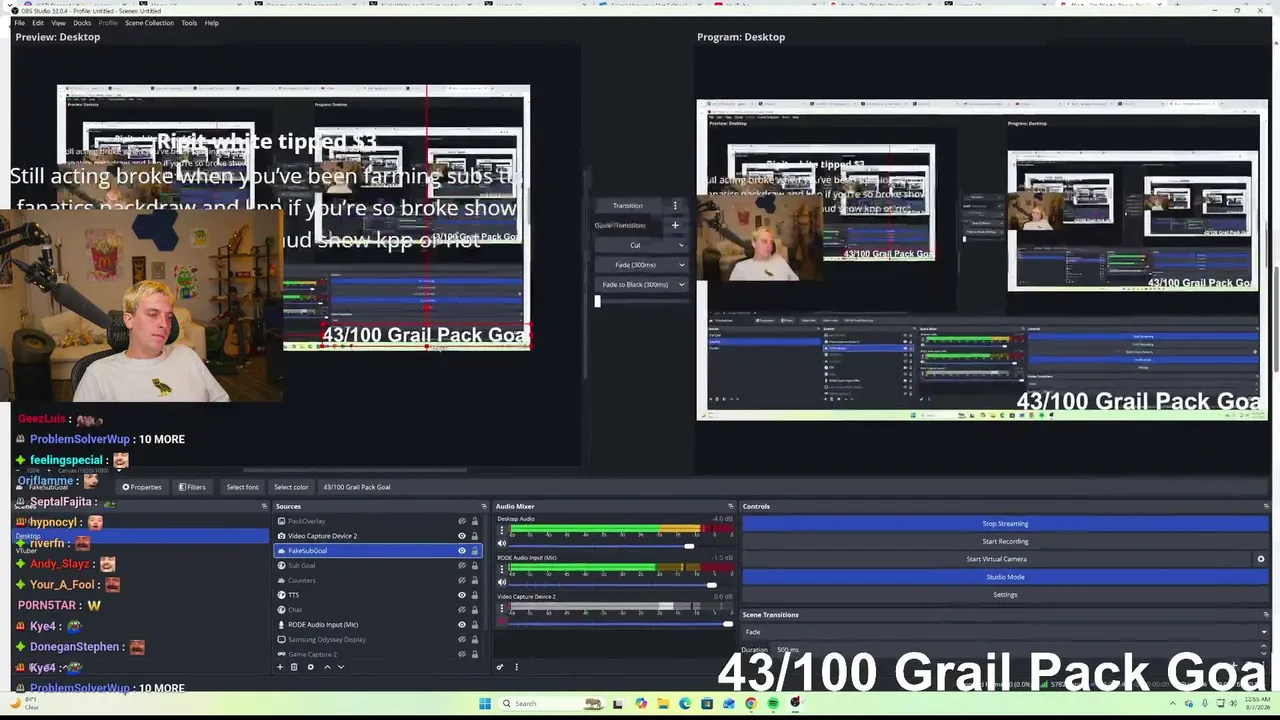Open the Transition button's three-dot menu
The image size is (1280, 720).
coord(675,205)
